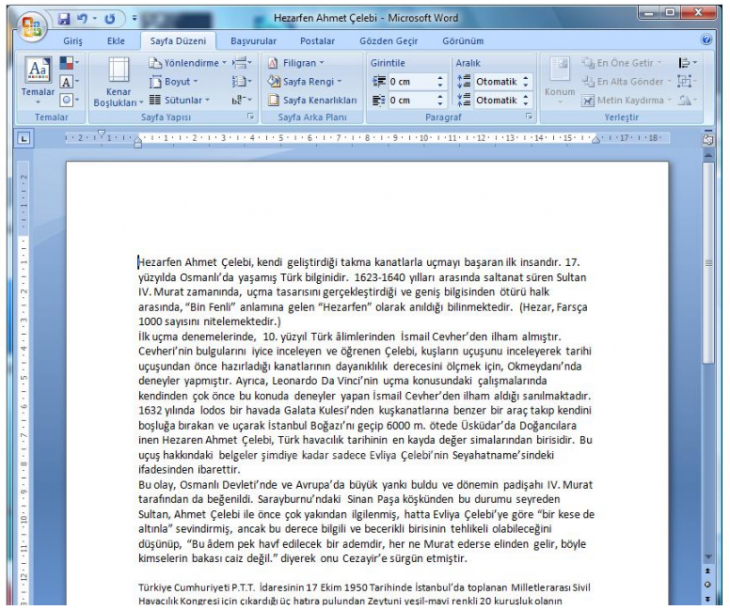The image size is (730, 610).
Task: Open the theme fonts 'A' icon
Action: (x=69, y=82)
